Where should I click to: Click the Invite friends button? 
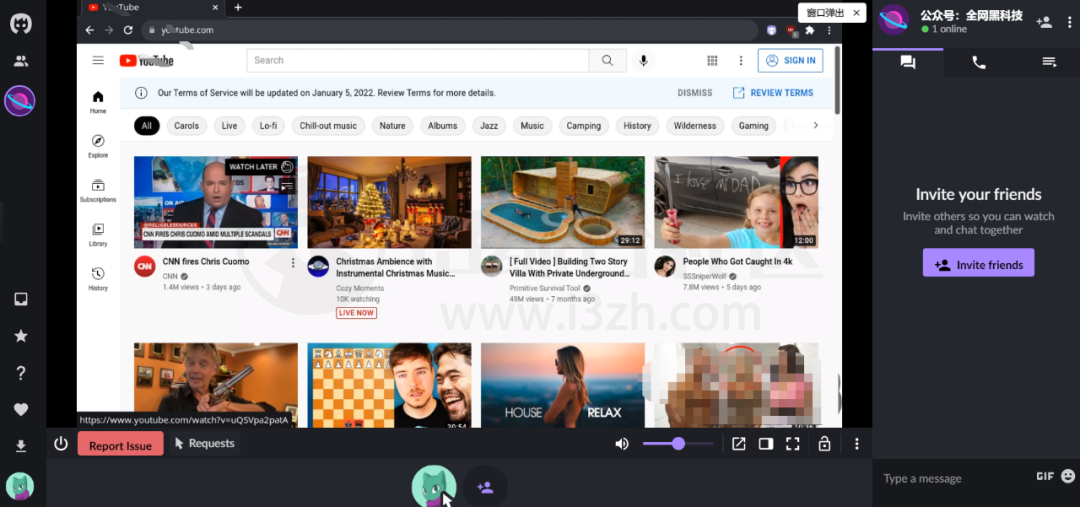[978, 265]
